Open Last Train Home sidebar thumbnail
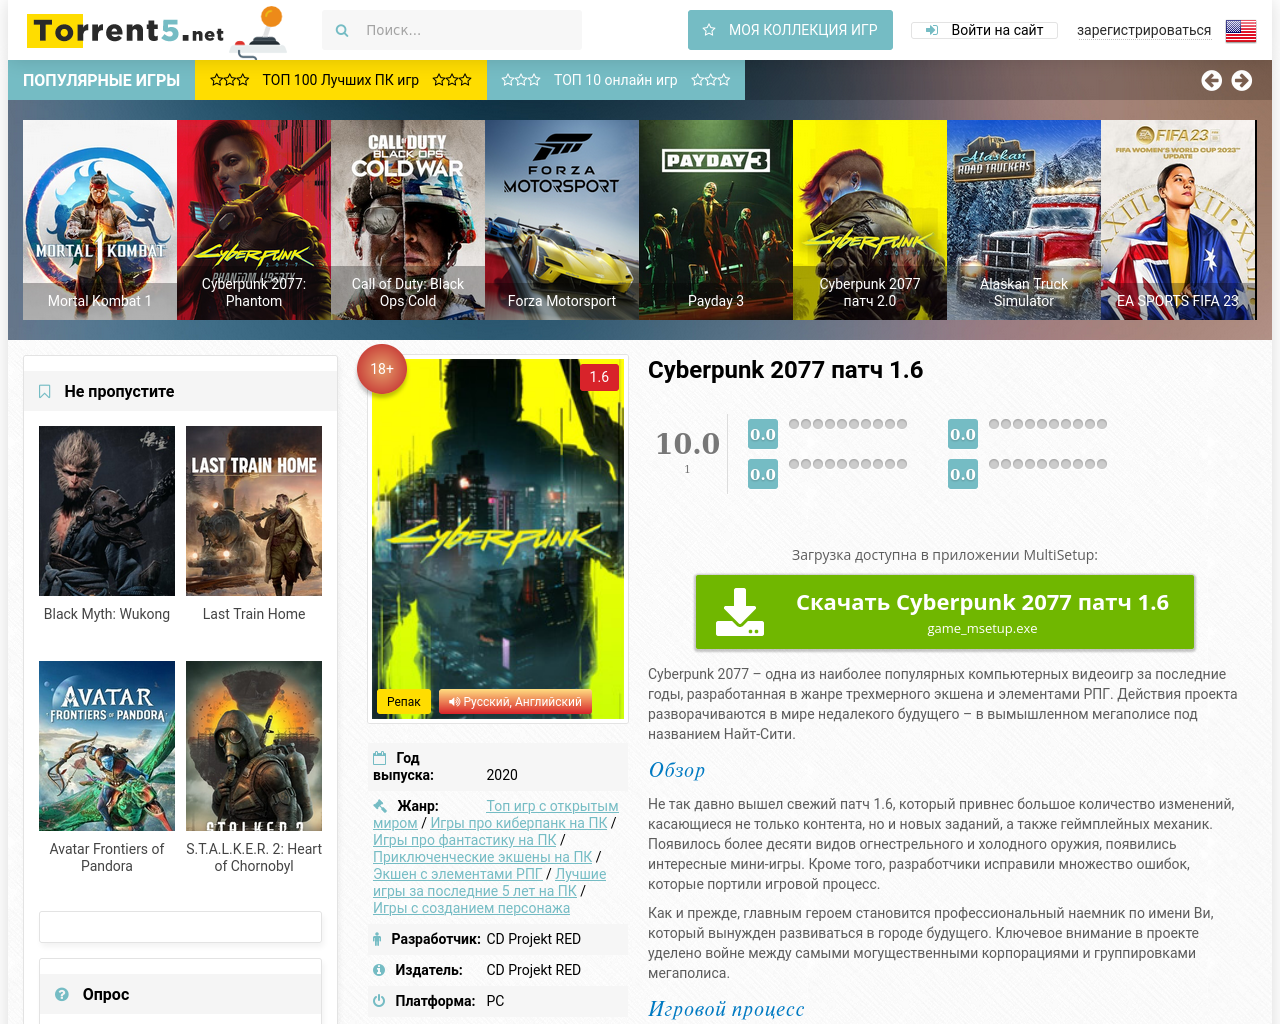This screenshot has height=1024, width=1280. [254, 511]
